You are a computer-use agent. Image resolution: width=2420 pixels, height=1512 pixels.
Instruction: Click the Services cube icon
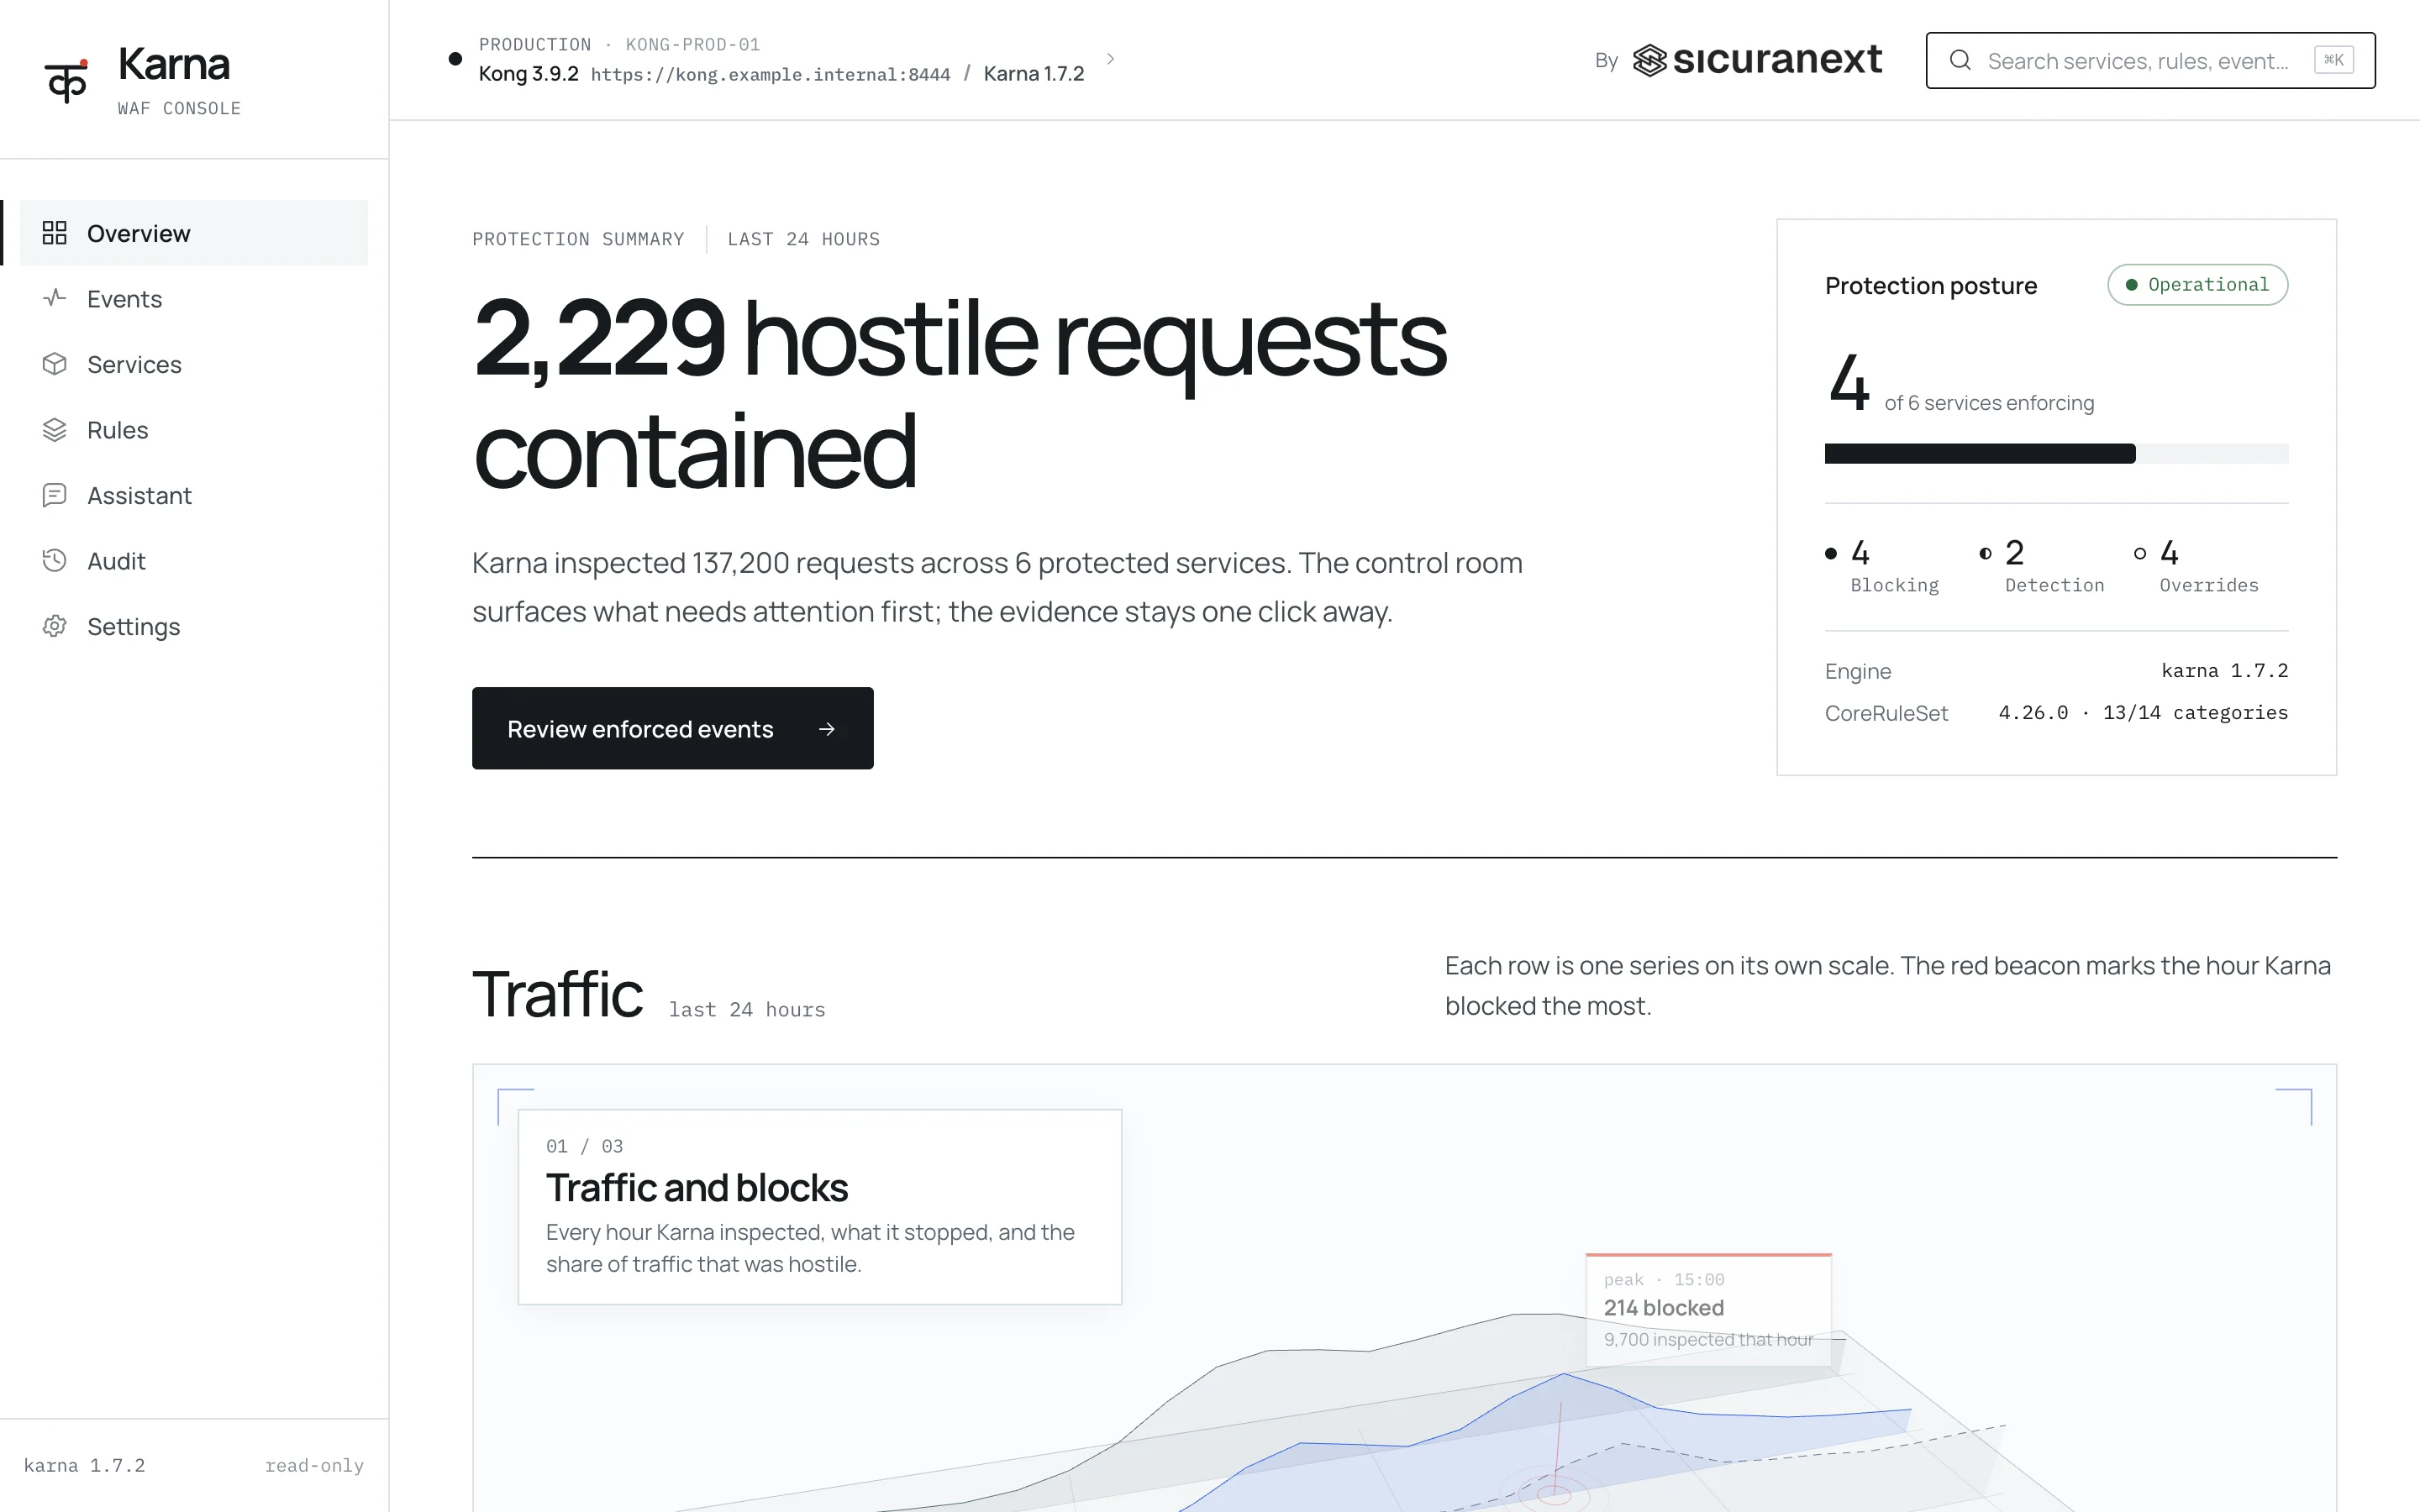[x=54, y=364]
